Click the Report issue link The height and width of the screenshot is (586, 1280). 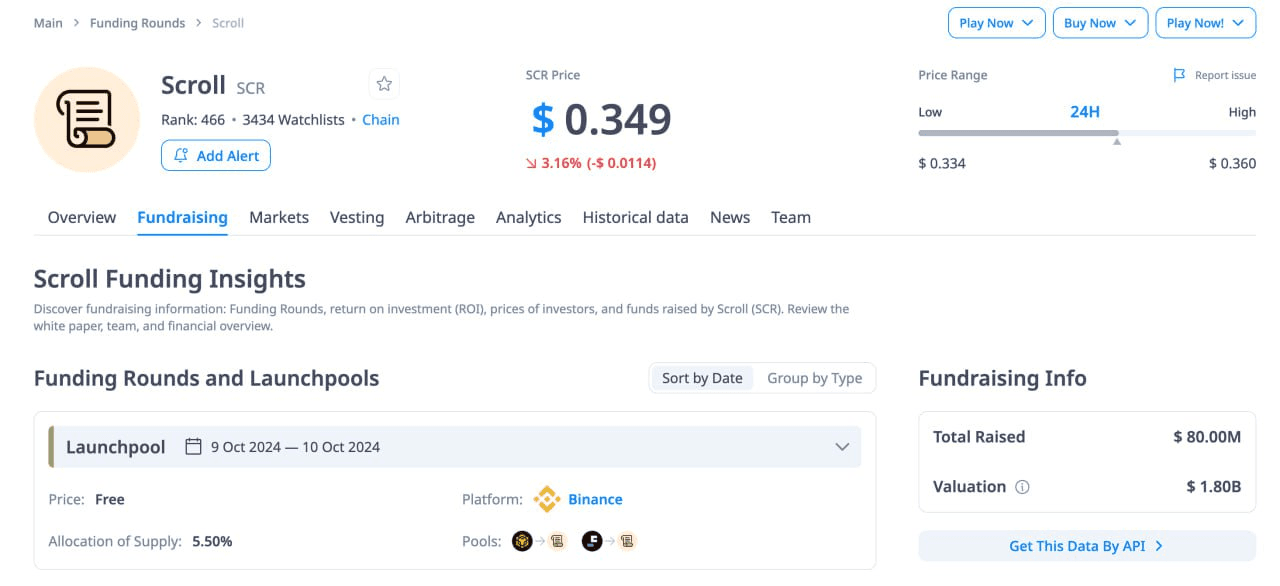[1226, 75]
